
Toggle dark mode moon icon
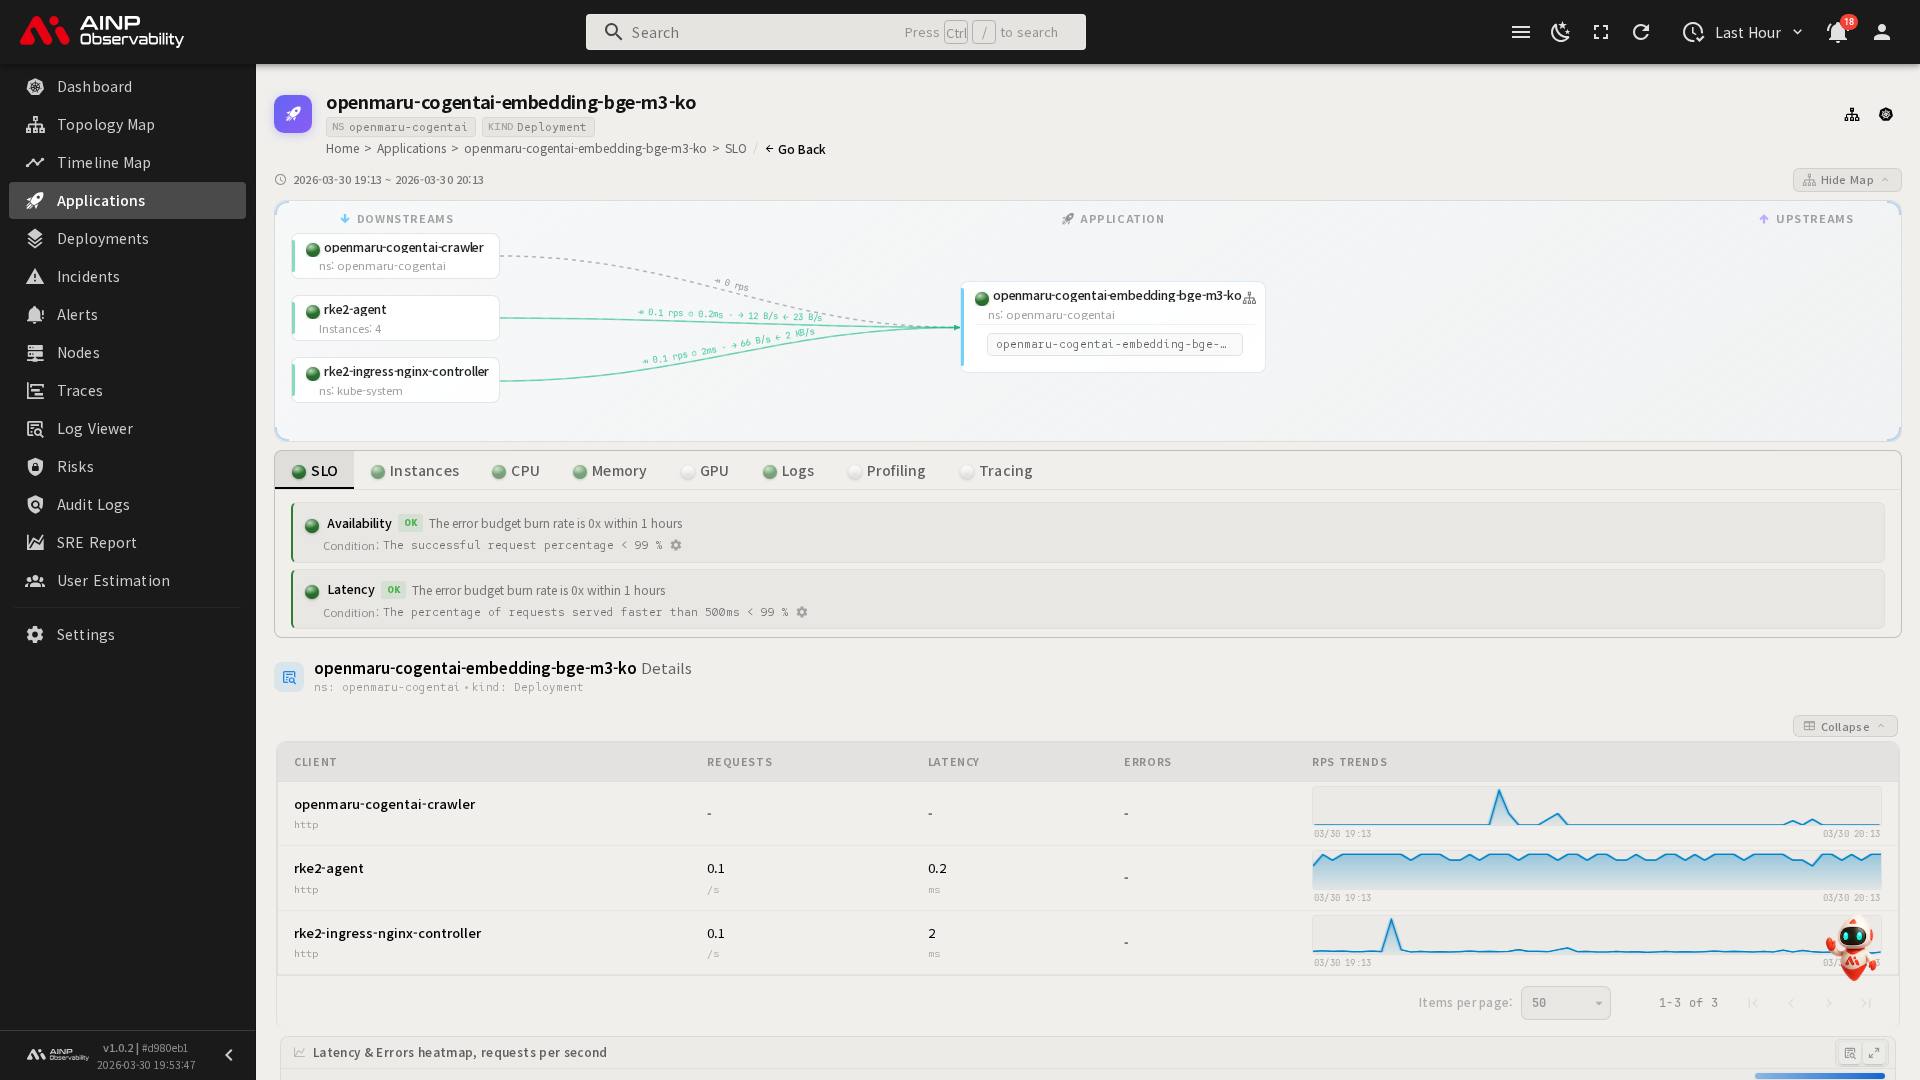coord(1560,32)
